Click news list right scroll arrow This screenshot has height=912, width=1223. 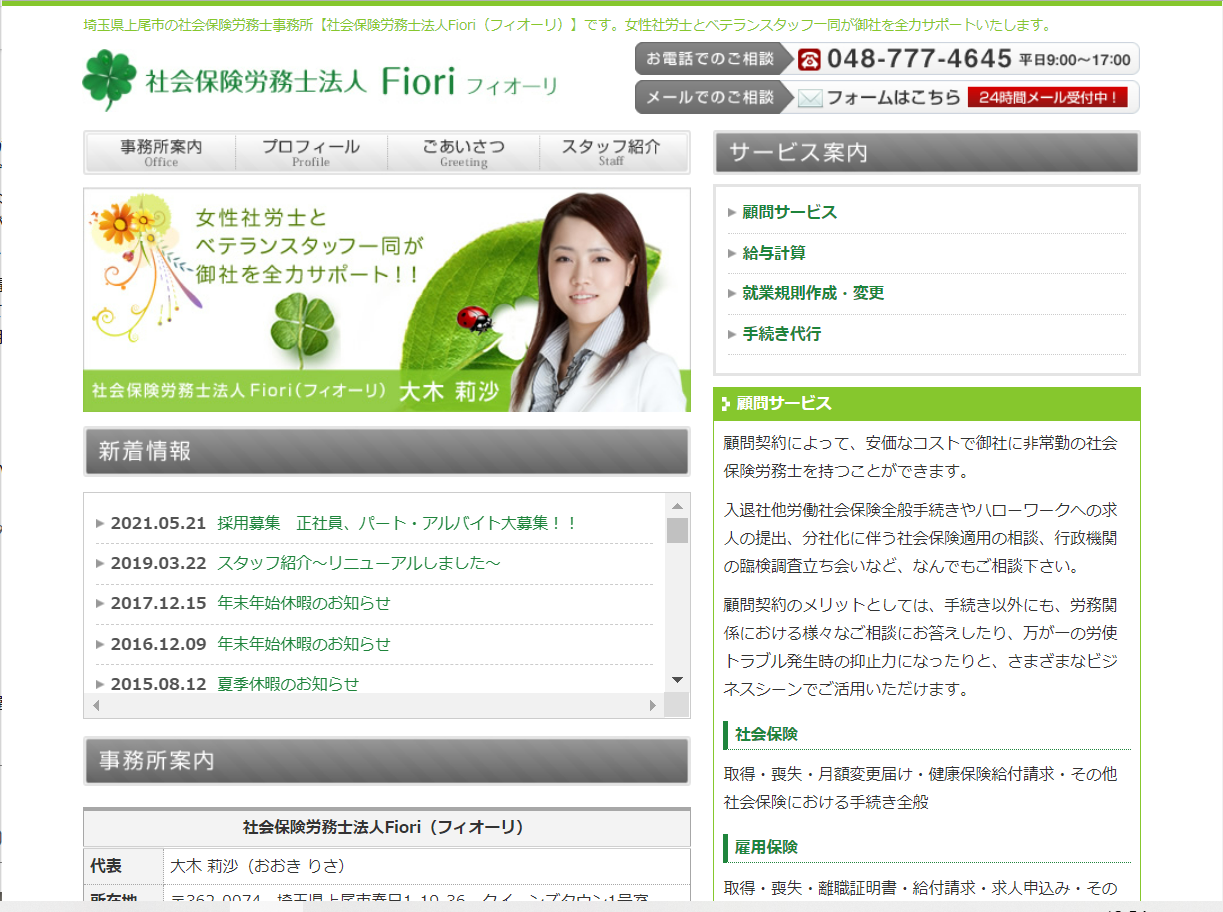(653, 706)
